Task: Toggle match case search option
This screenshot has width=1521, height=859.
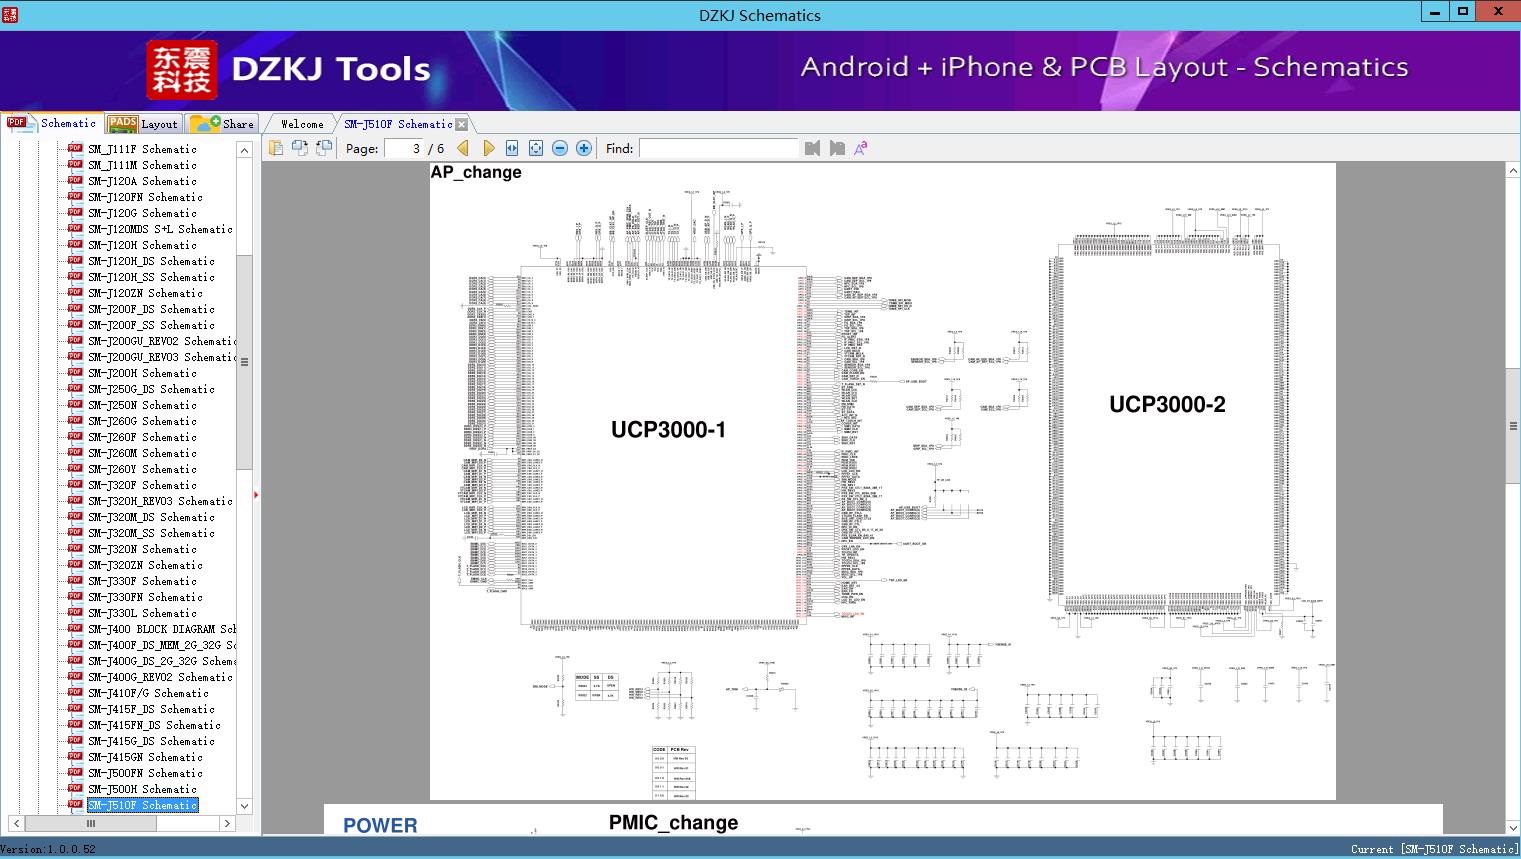Action: tap(860, 148)
